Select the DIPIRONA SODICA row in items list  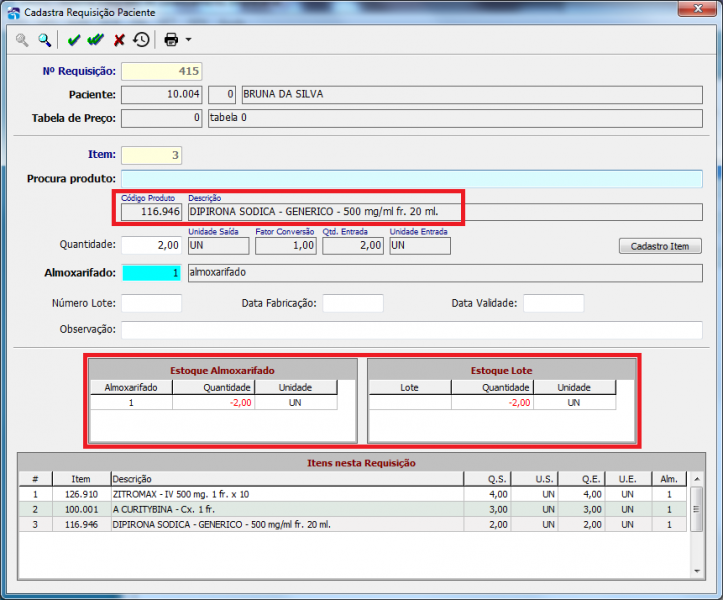click(353, 525)
